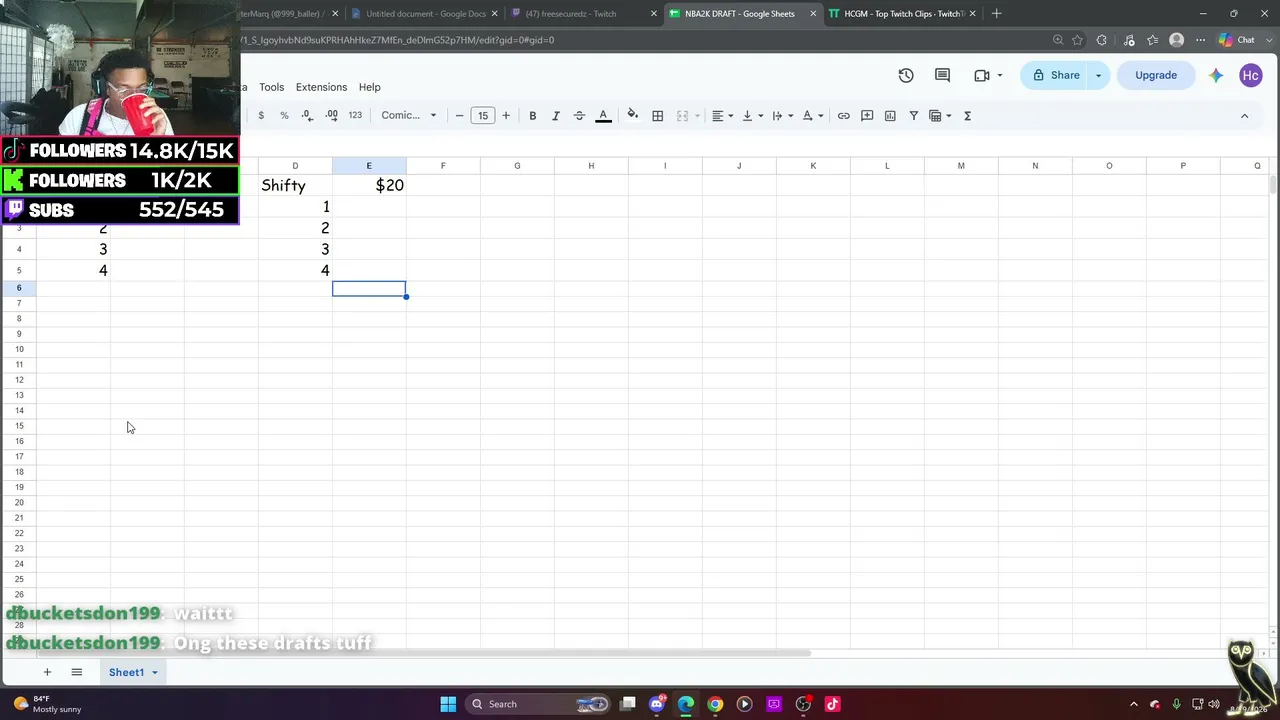
Task: Open the table views dropdown
Action: (940, 116)
